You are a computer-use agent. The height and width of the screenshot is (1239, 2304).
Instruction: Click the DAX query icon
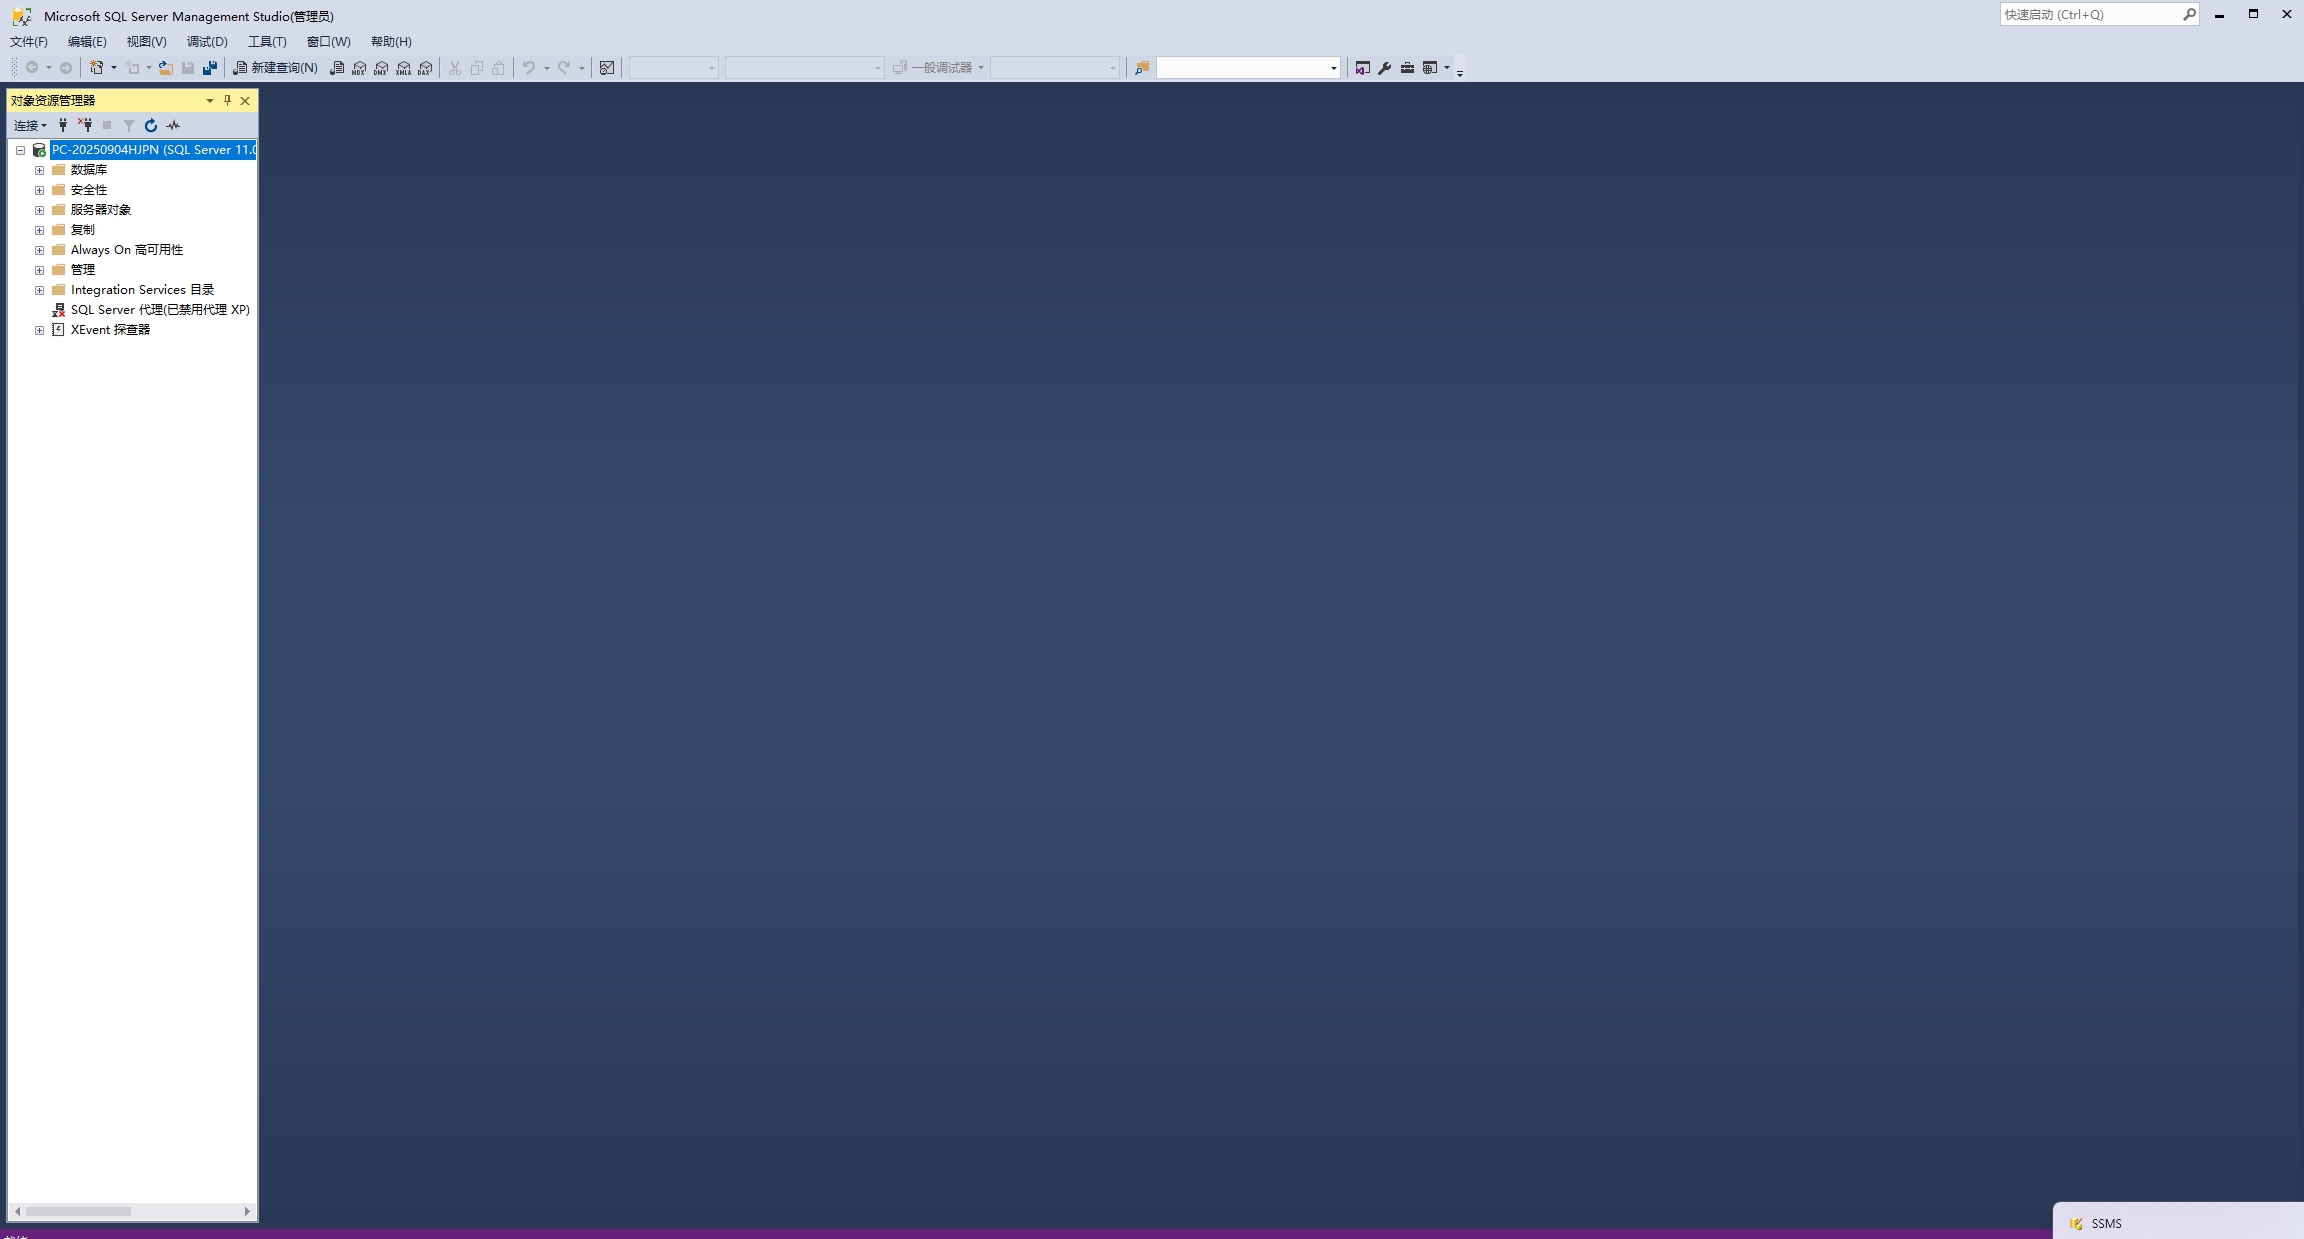tap(425, 68)
